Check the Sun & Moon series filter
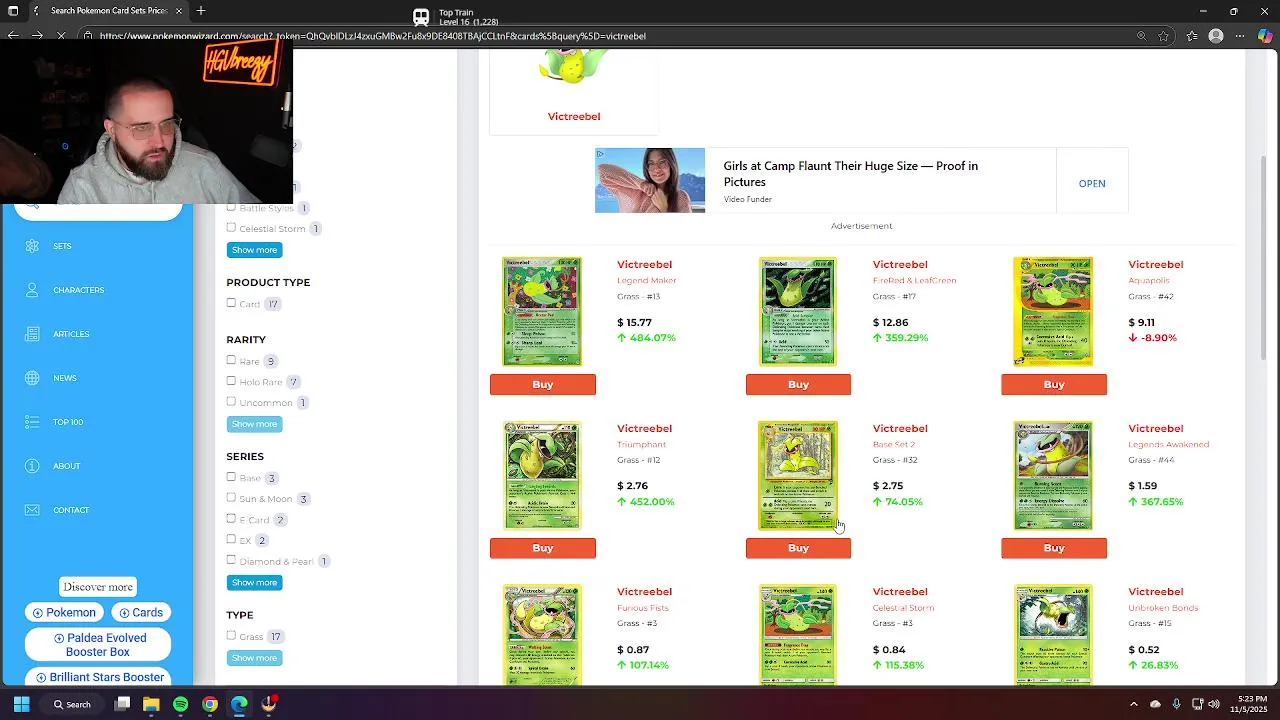Viewport: 1280px width, 720px height. coord(231,498)
